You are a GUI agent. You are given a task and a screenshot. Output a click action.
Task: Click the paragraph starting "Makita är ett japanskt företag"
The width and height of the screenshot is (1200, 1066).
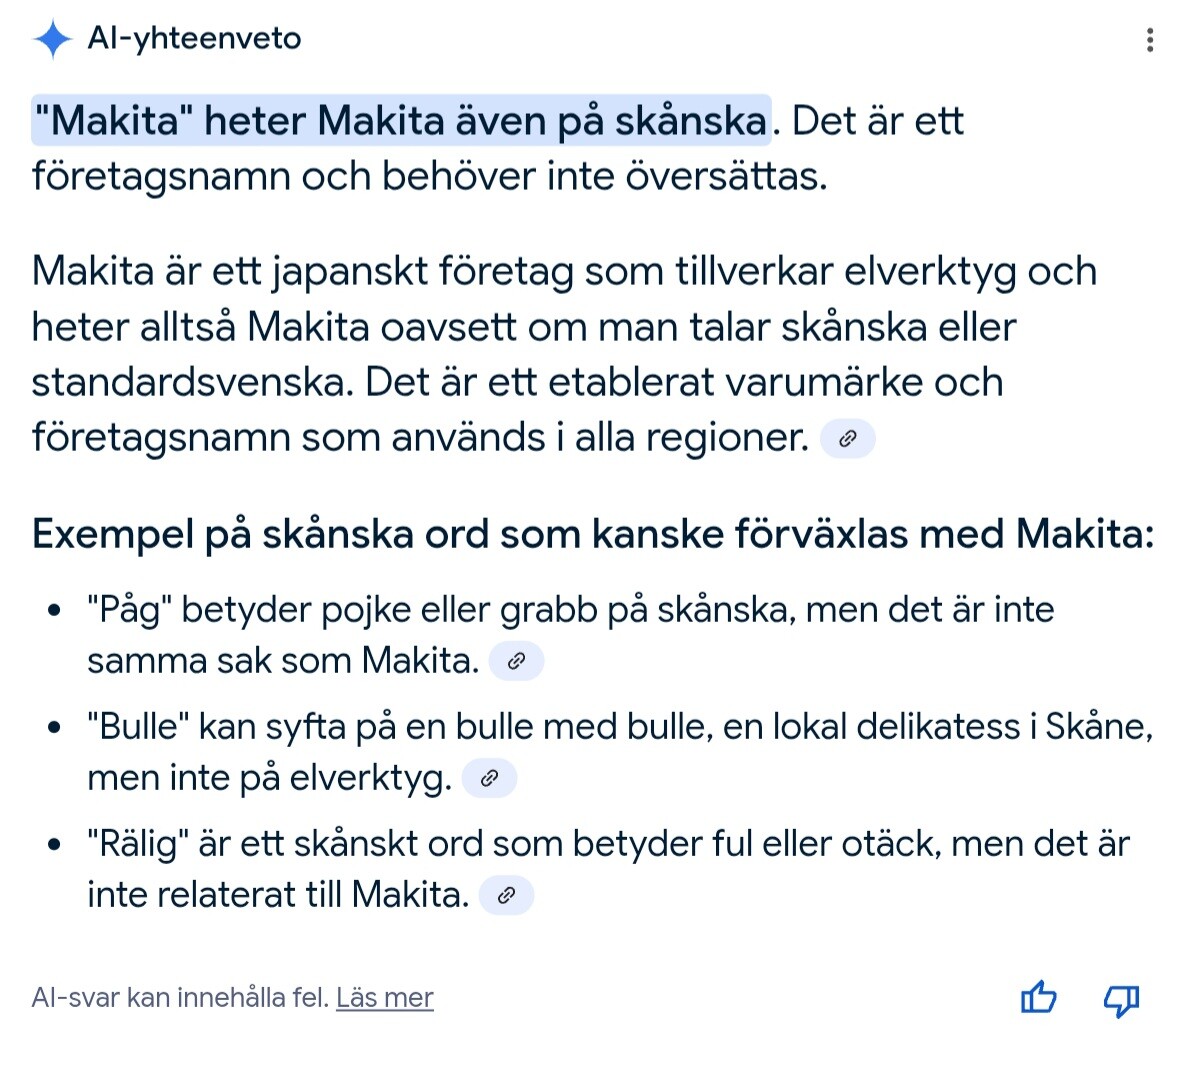pyautogui.click(x=563, y=354)
